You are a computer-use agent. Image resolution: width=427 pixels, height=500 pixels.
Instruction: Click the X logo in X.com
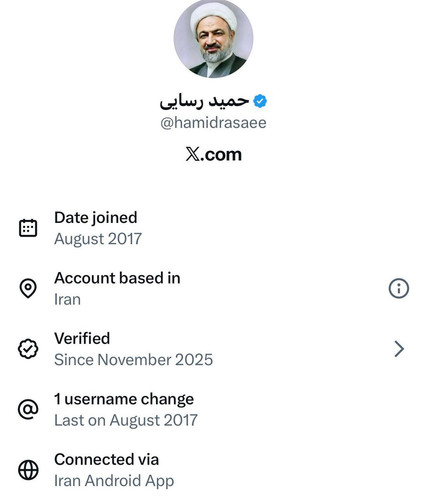(x=193, y=154)
